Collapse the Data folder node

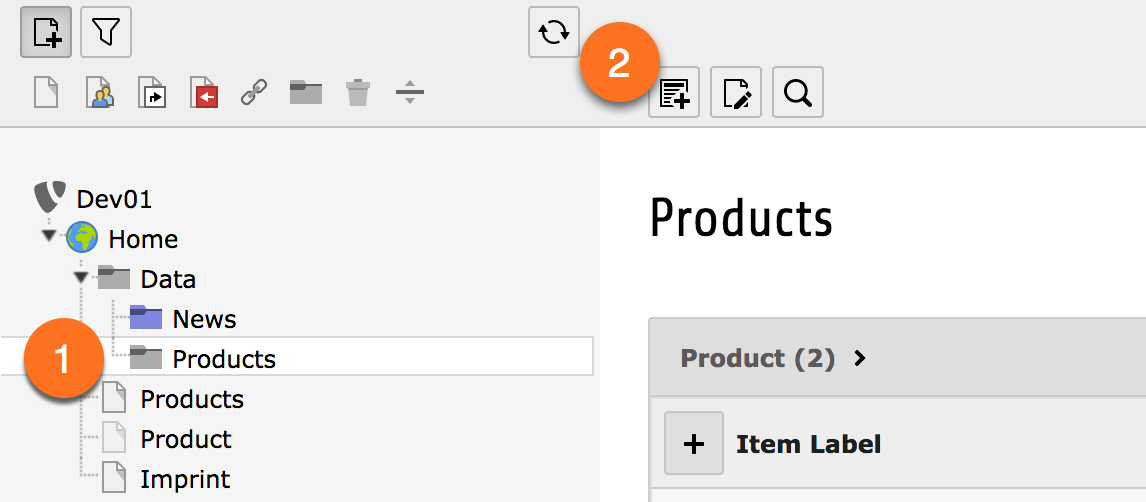coord(81,276)
